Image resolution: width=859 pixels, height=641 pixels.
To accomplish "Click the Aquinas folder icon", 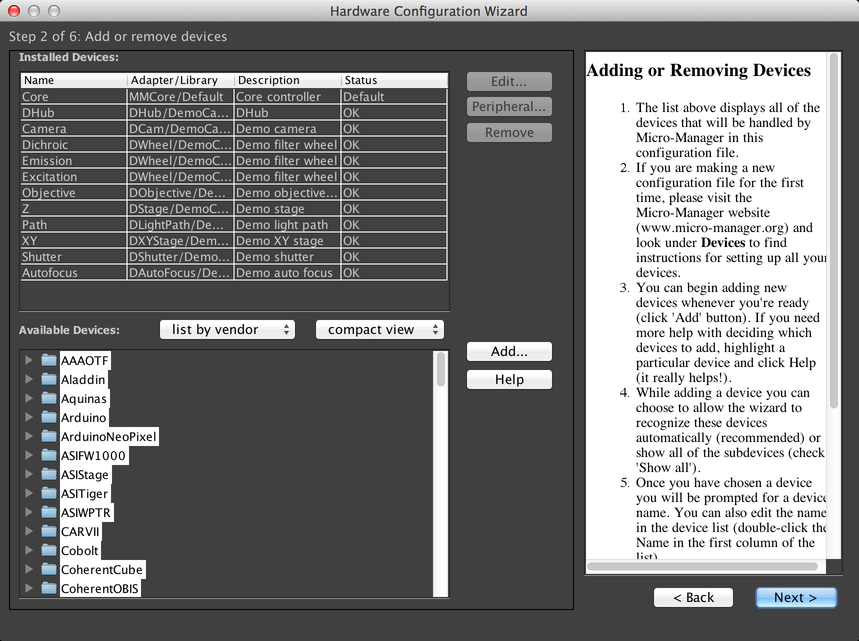I will click(x=49, y=398).
